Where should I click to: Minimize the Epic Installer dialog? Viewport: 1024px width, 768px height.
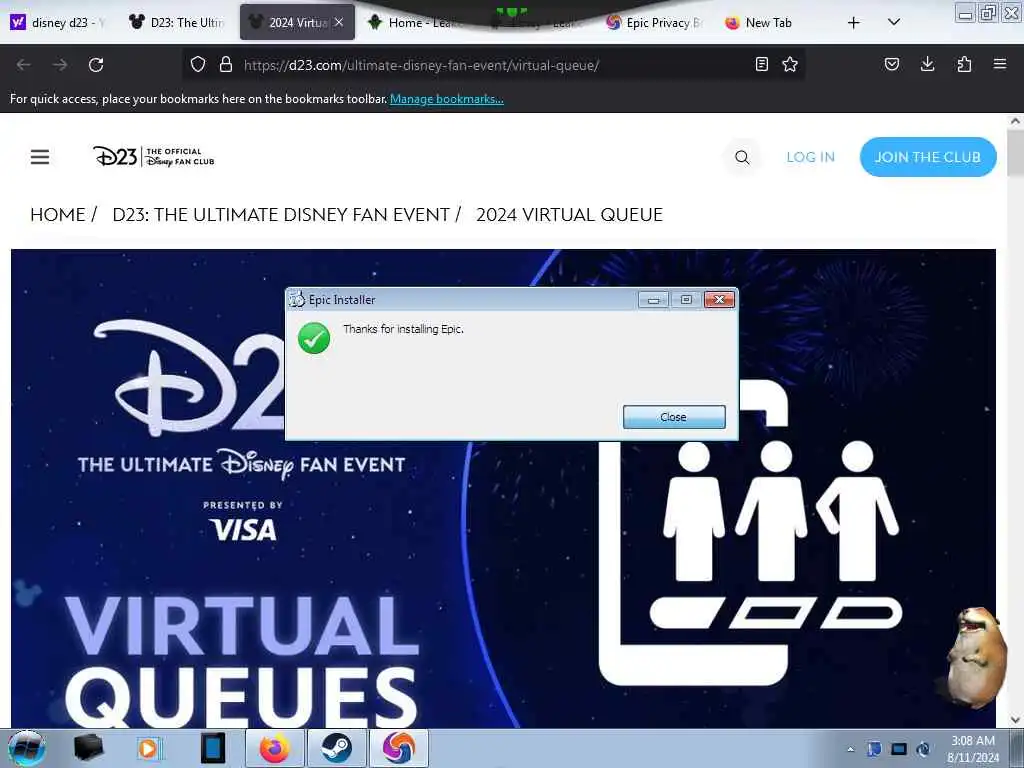(x=653, y=300)
